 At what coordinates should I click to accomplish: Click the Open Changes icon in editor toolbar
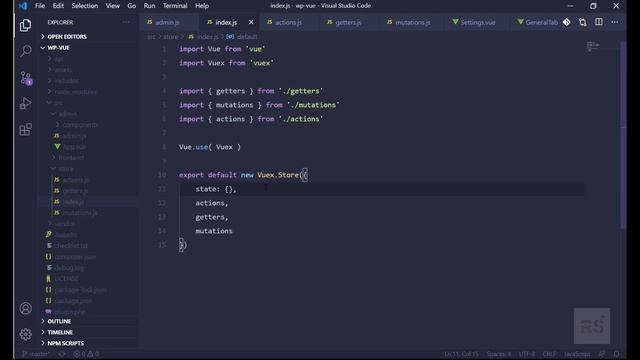582,22
